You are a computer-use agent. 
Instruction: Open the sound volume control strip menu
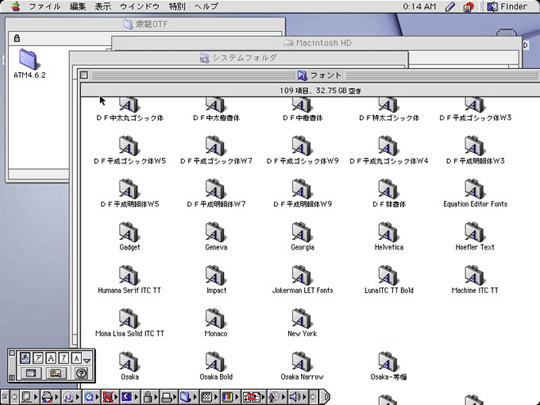point(297,397)
